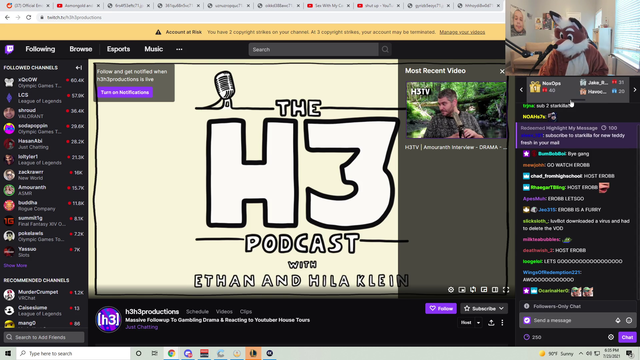
Task: Open pokelawls followed channel
Action: coord(44,236)
